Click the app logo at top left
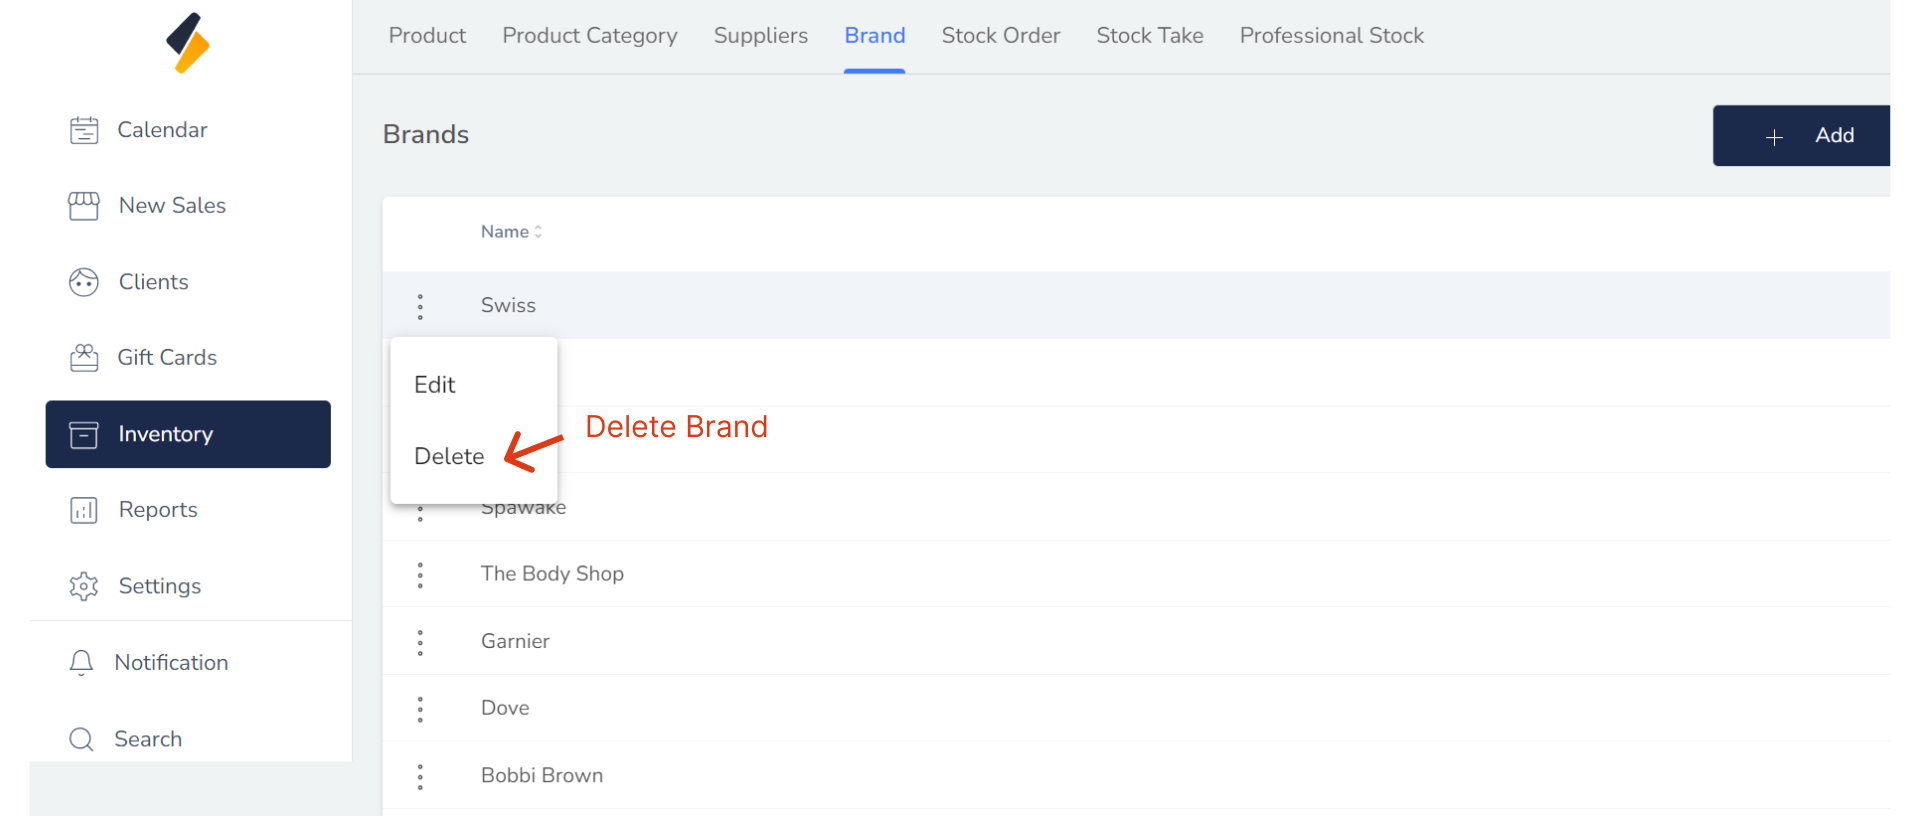1920x816 pixels. click(x=188, y=43)
